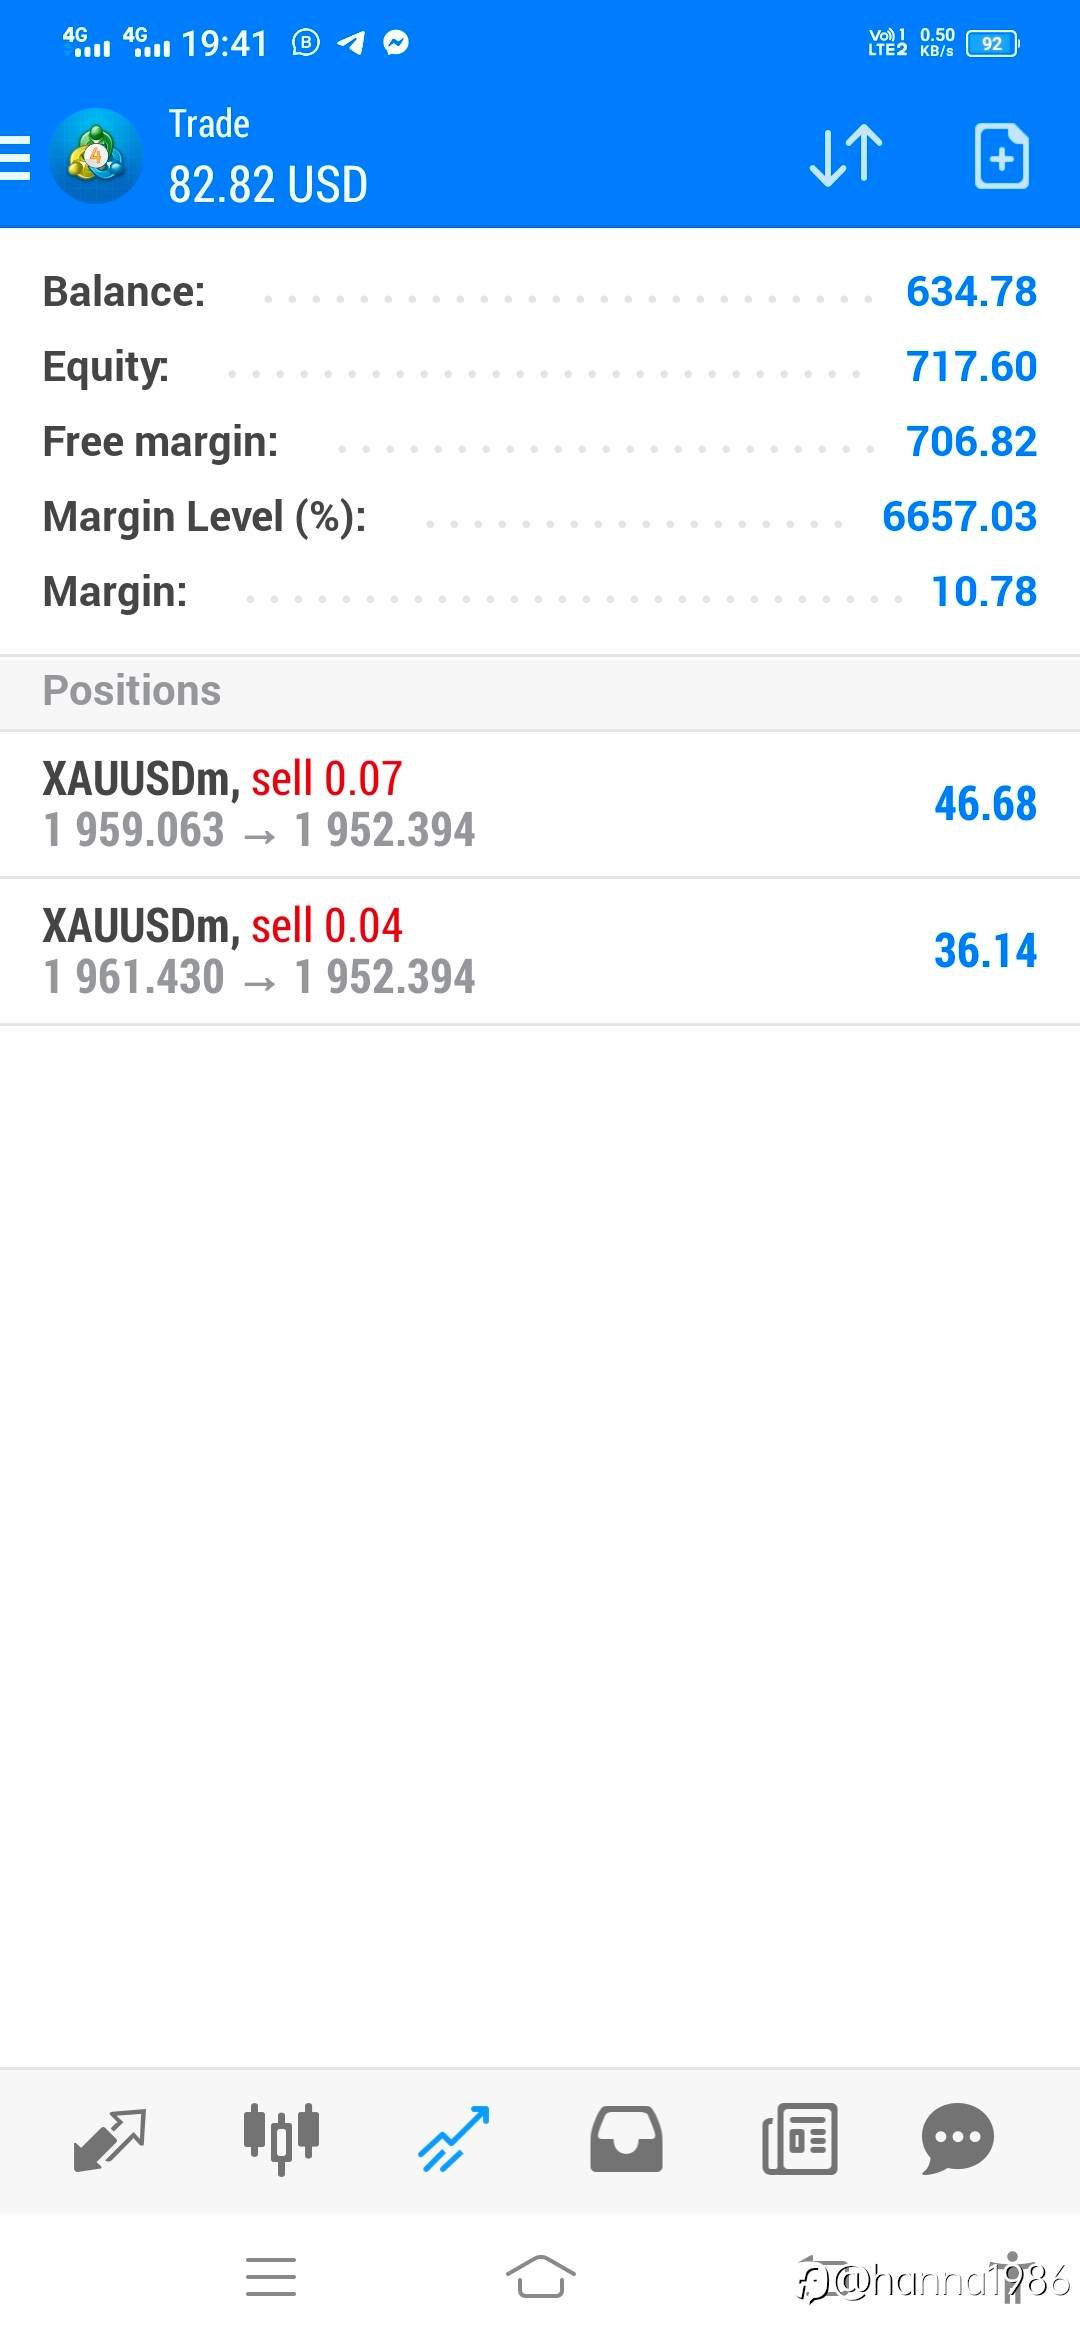The width and height of the screenshot is (1080, 2340).
Task: Open the News tab newspaper icon
Action: point(800,2139)
